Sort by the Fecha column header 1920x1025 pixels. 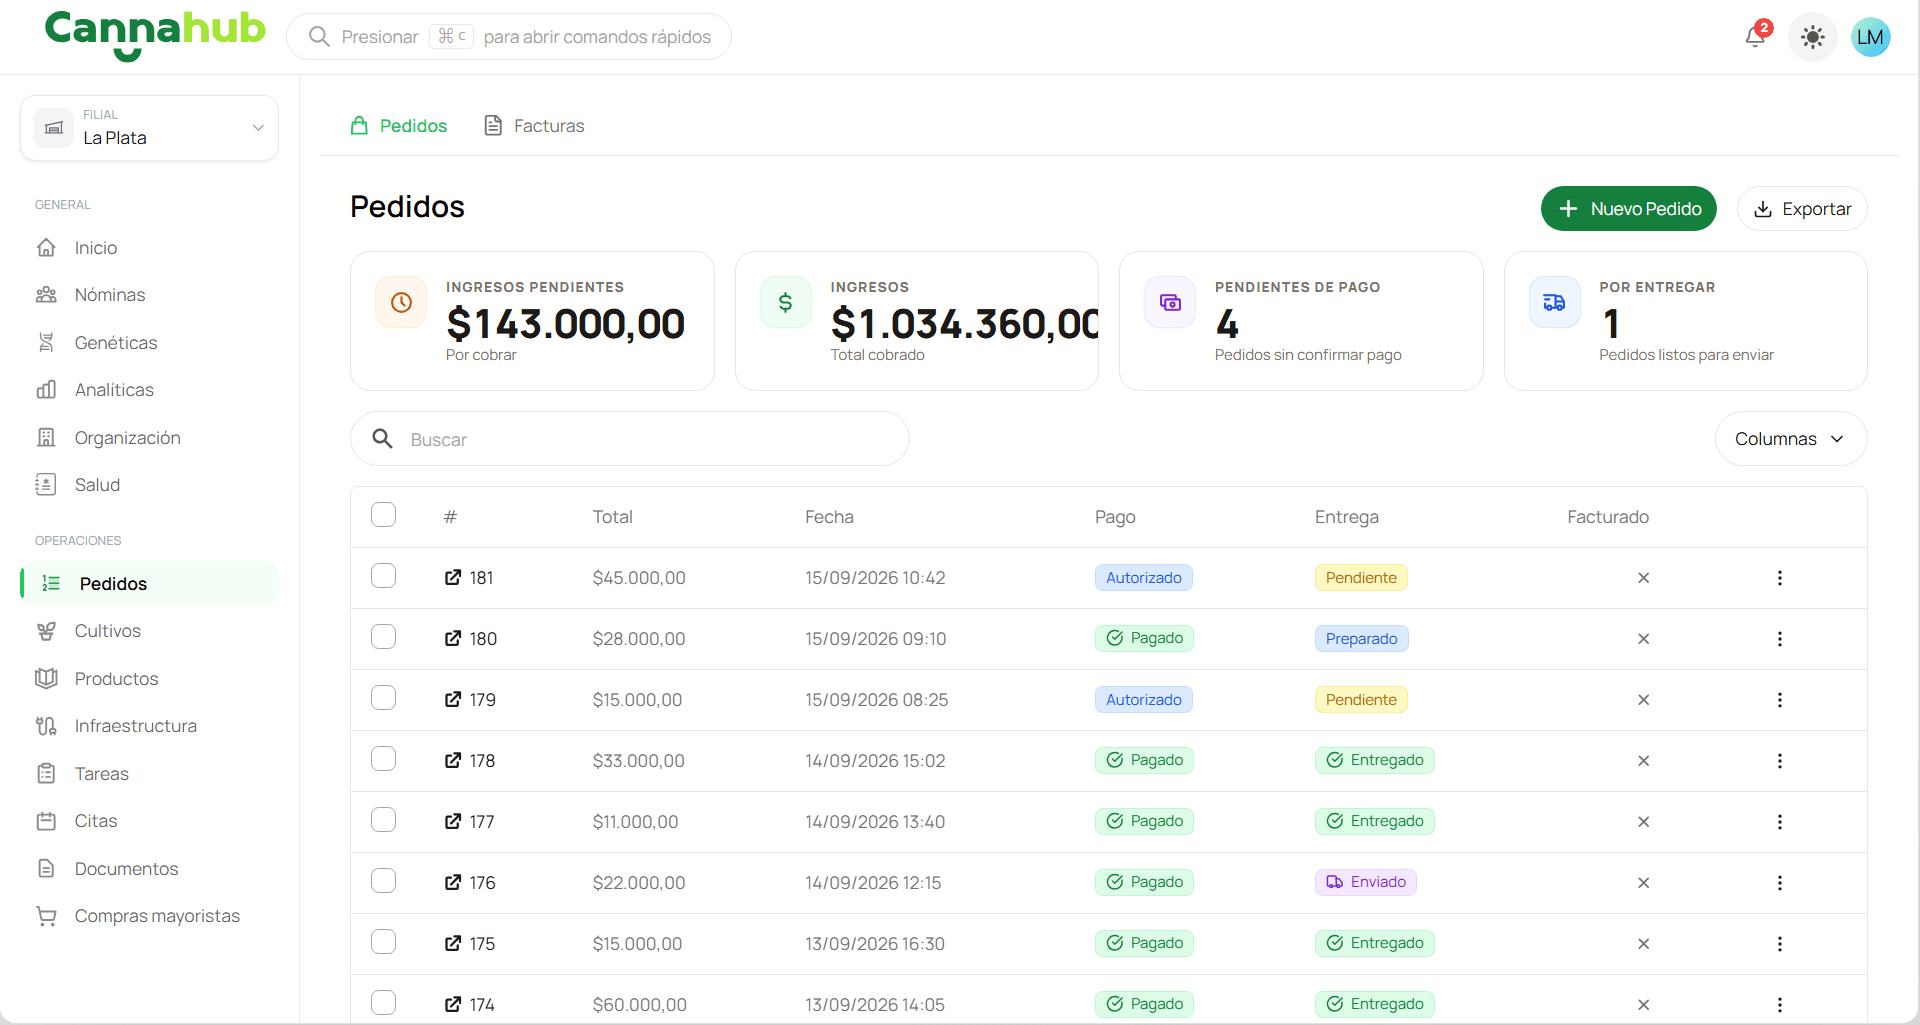(x=829, y=517)
